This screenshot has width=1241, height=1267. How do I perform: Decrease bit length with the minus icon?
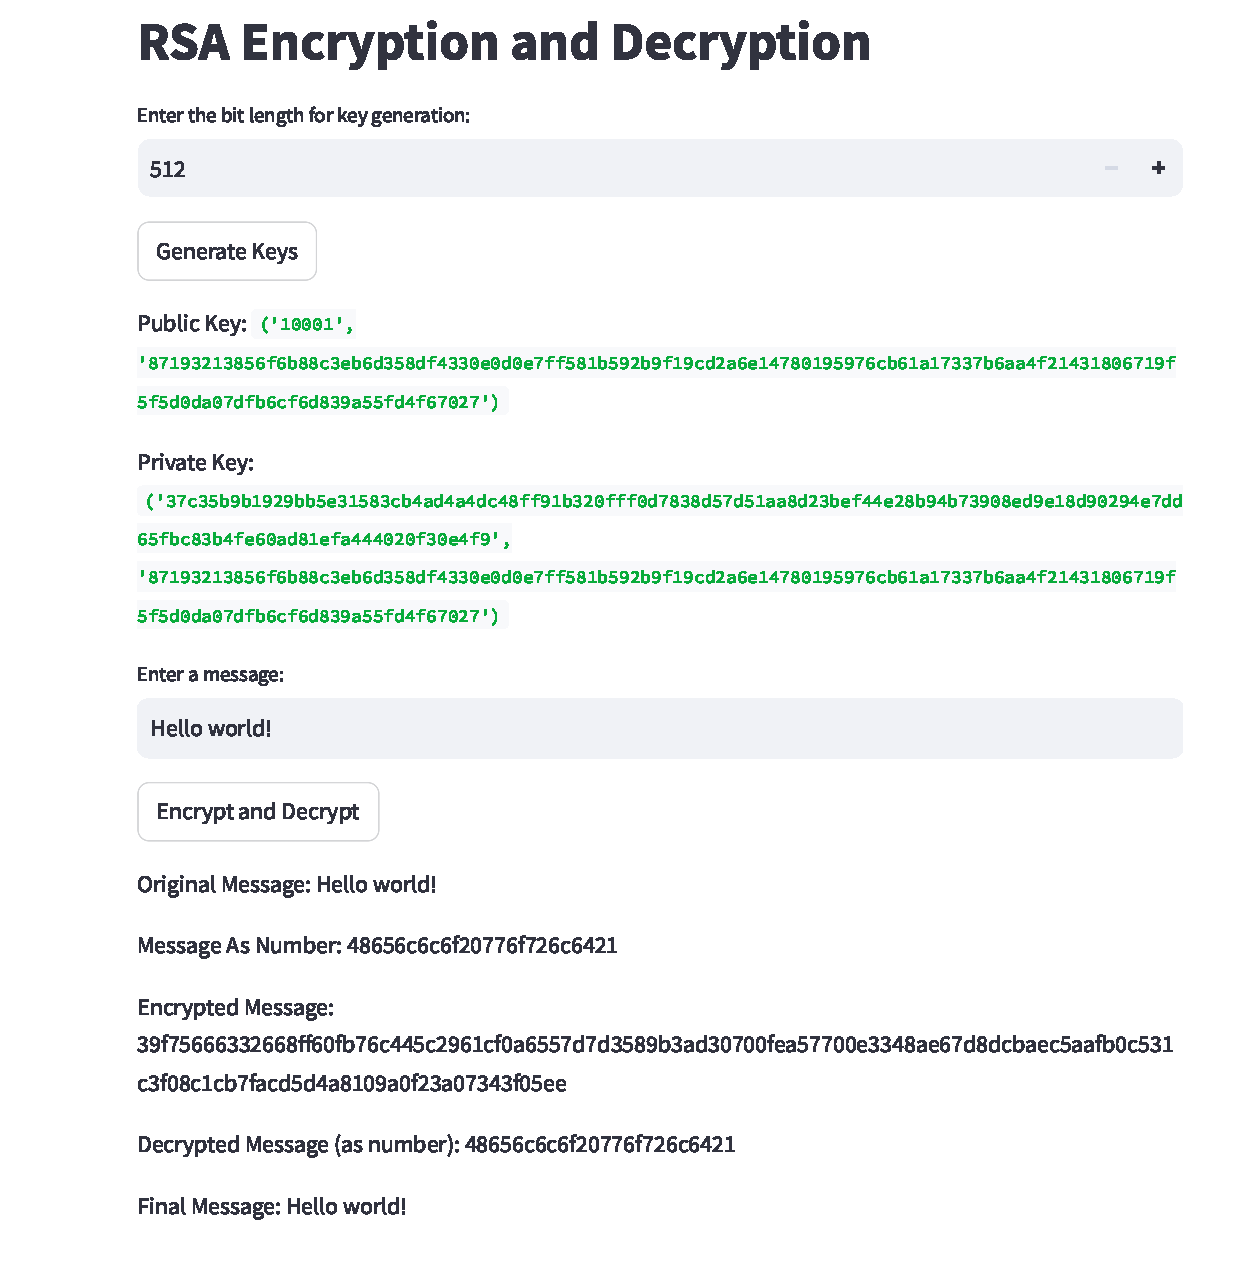(x=1111, y=168)
